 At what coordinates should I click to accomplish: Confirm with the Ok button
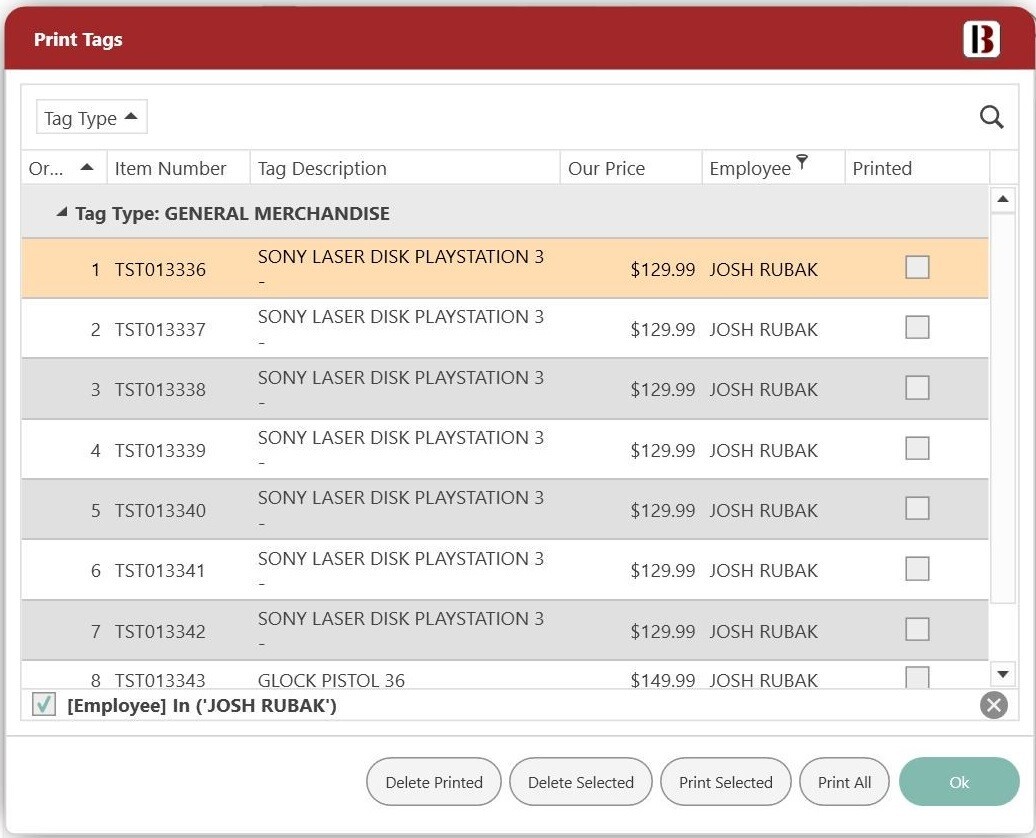point(959,782)
